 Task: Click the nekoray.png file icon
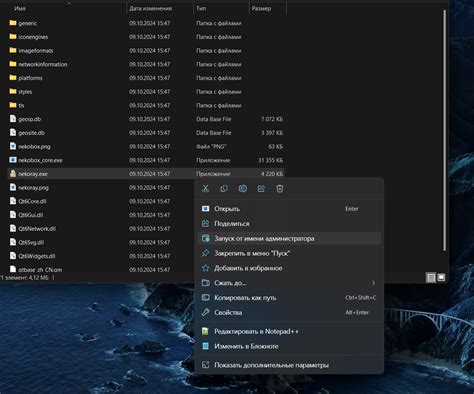13,187
